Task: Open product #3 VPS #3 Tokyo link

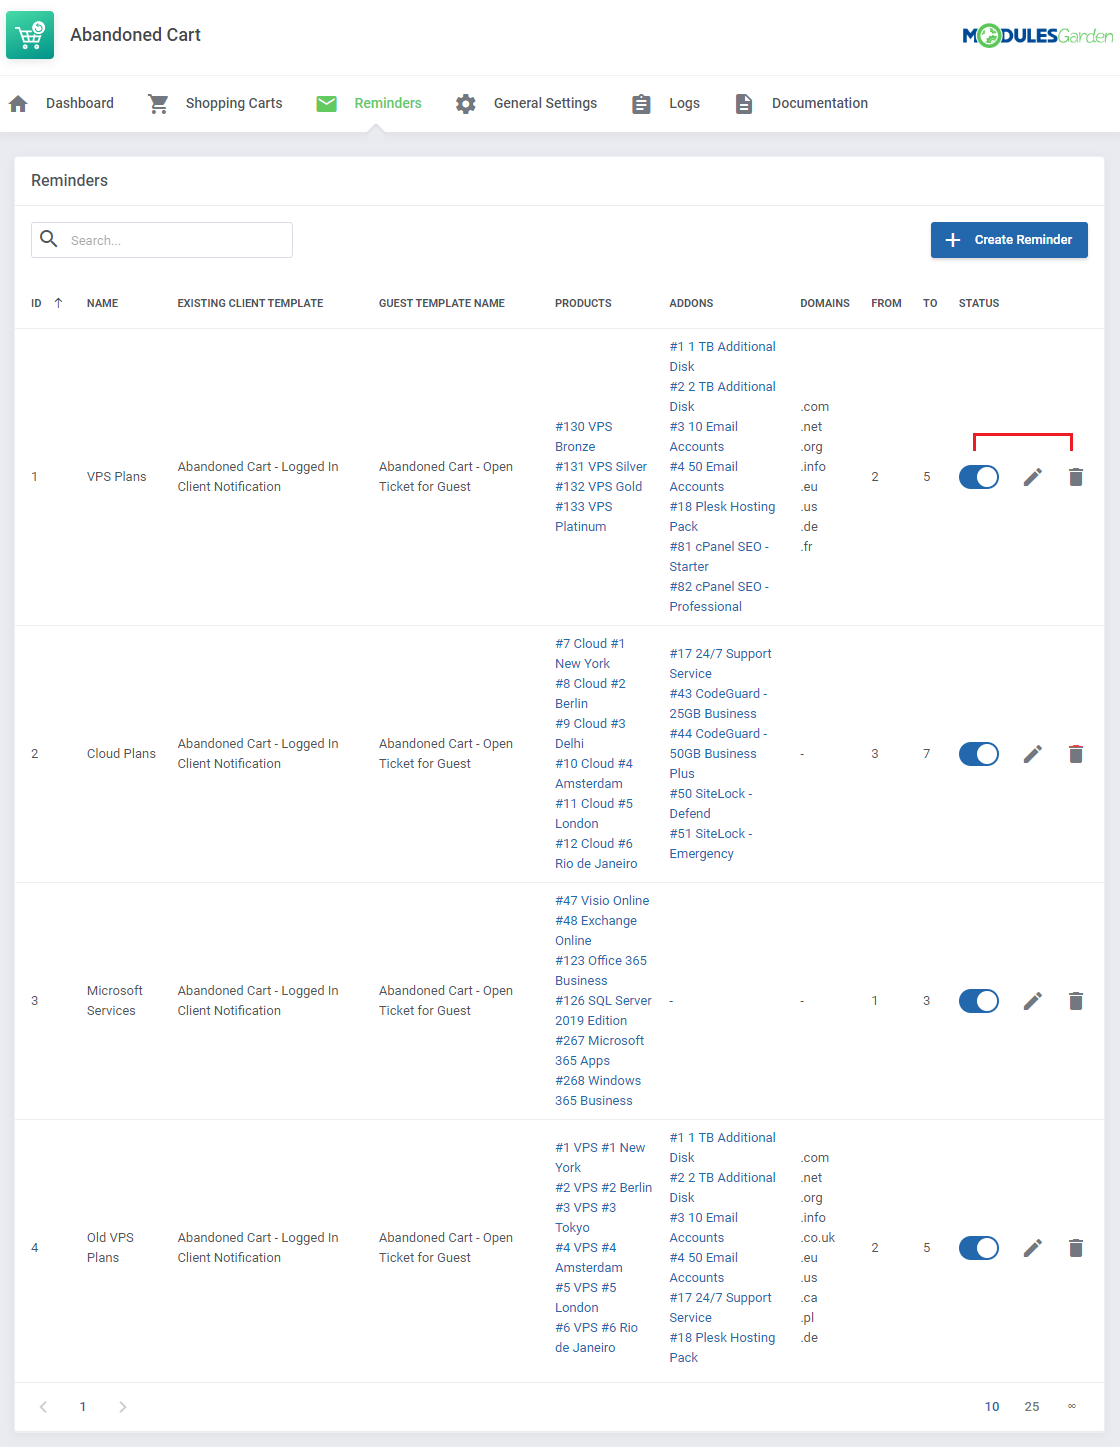Action: click(x=586, y=1218)
